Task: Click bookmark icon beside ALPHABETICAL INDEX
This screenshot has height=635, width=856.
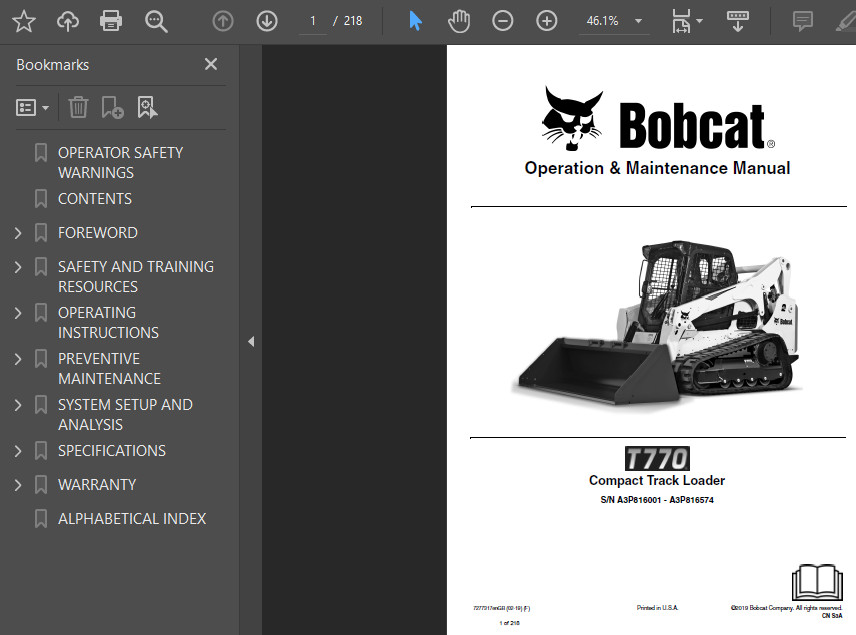Action: 40,519
